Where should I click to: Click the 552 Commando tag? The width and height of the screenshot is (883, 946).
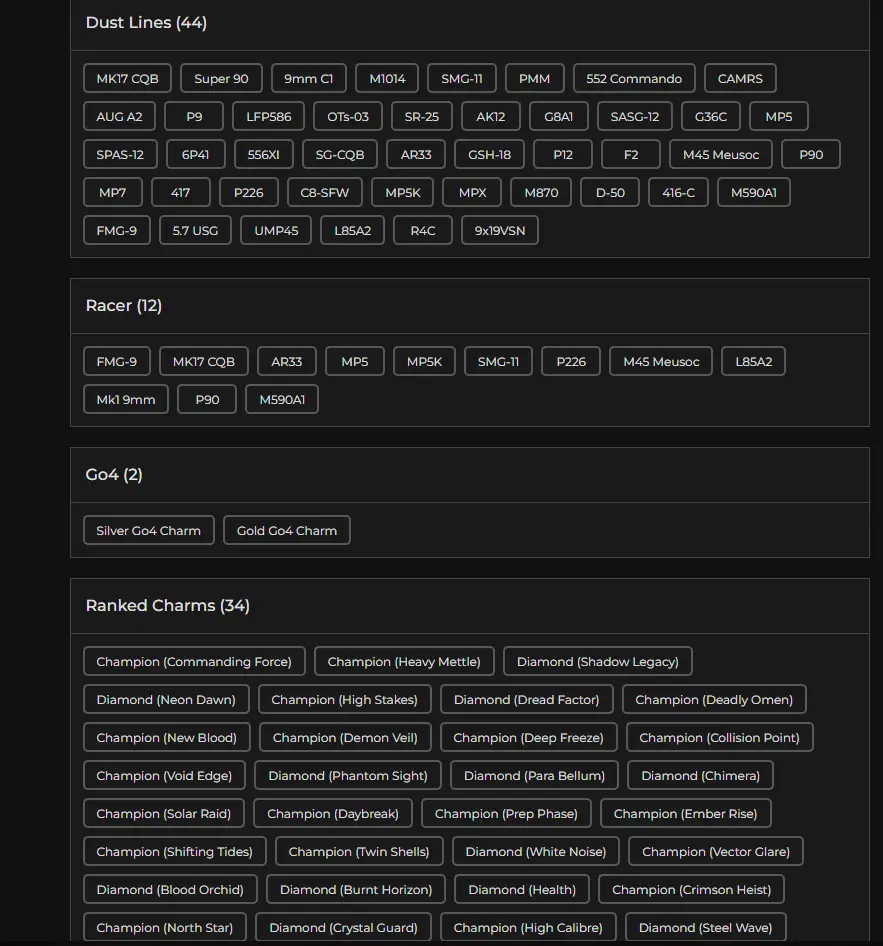click(634, 78)
